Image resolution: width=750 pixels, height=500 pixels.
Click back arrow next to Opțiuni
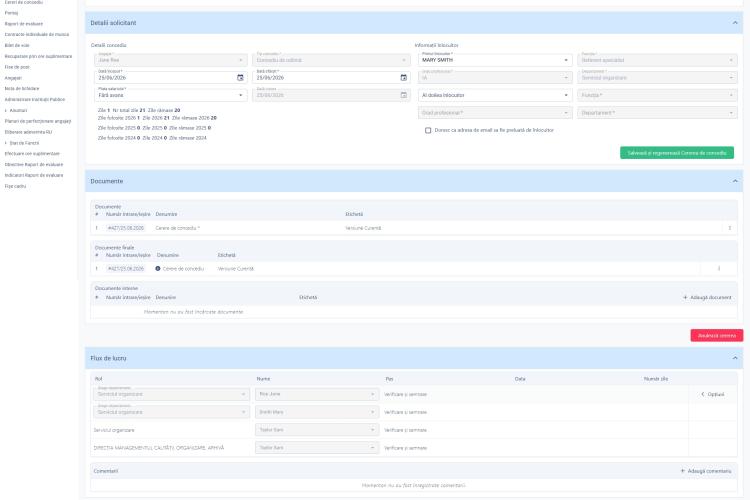(703, 394)
